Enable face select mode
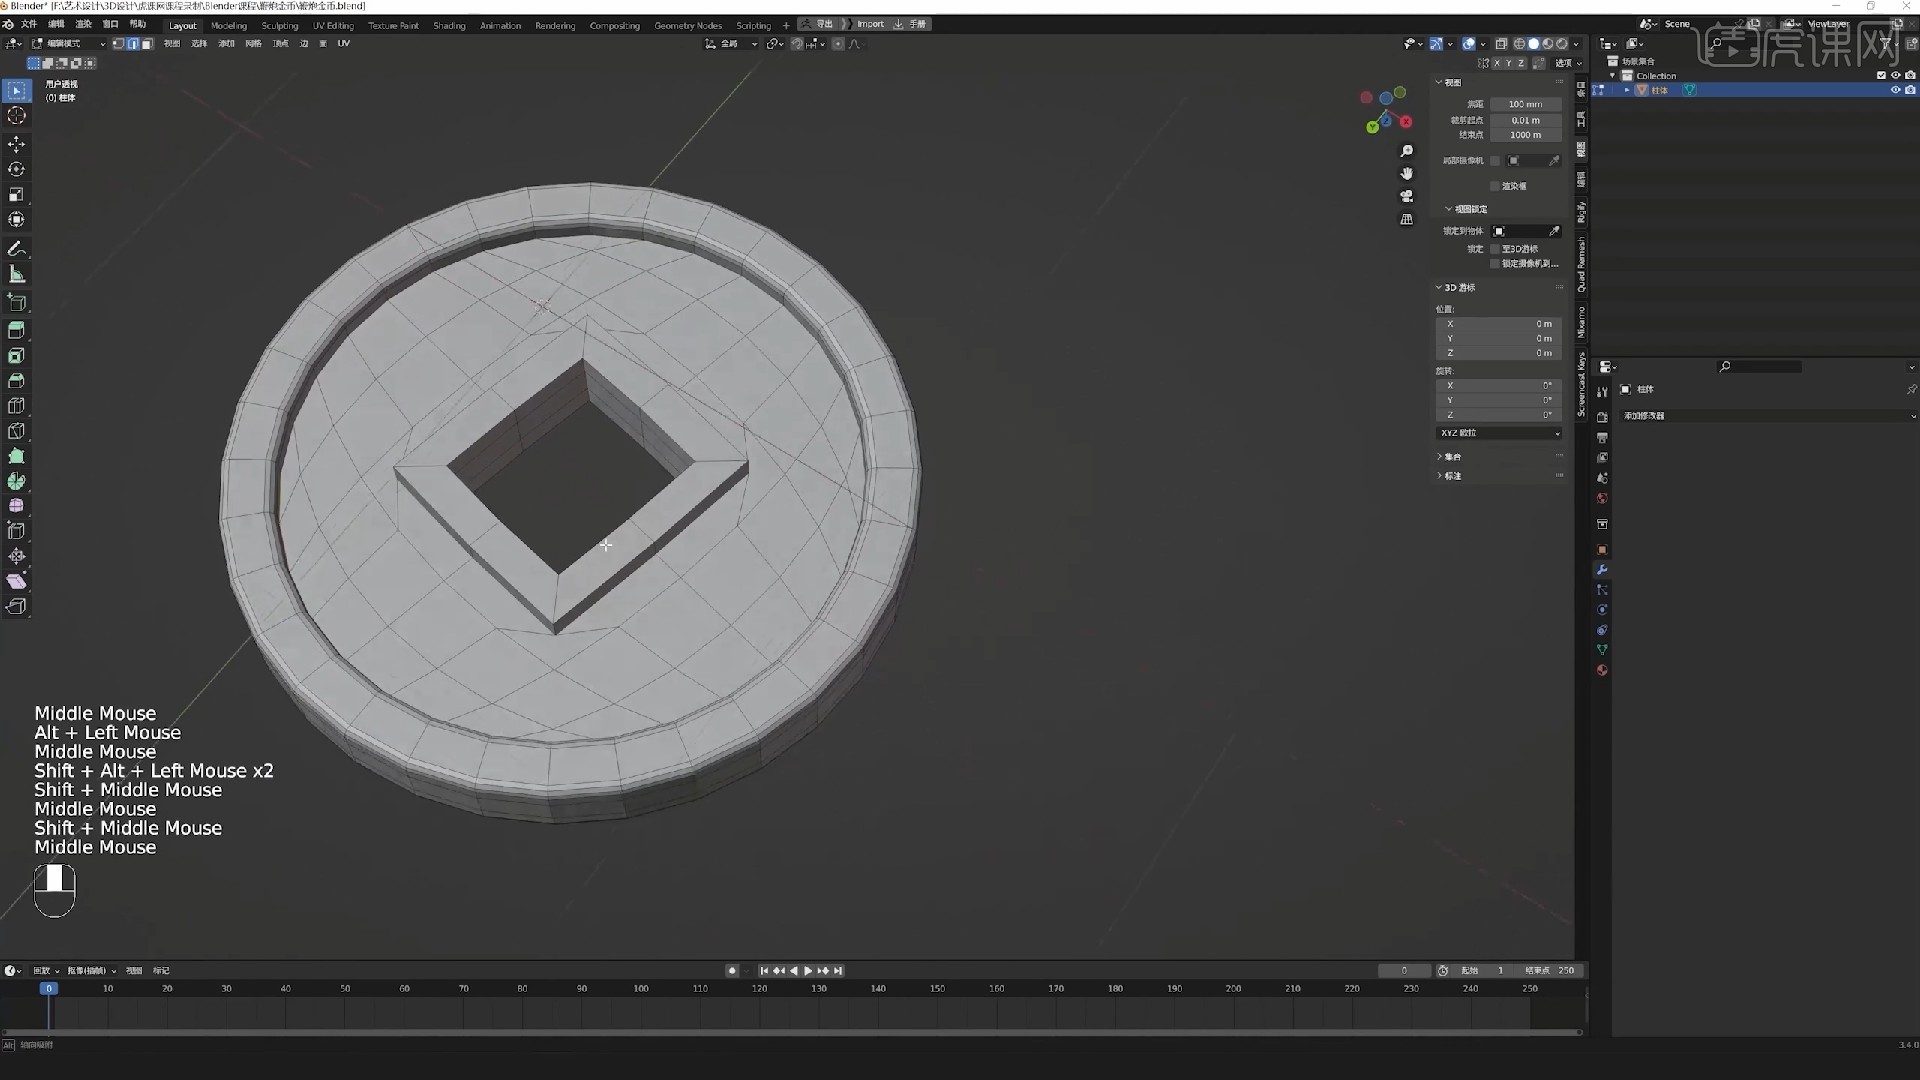The image size is (1920, 1080). click(147, 44)
